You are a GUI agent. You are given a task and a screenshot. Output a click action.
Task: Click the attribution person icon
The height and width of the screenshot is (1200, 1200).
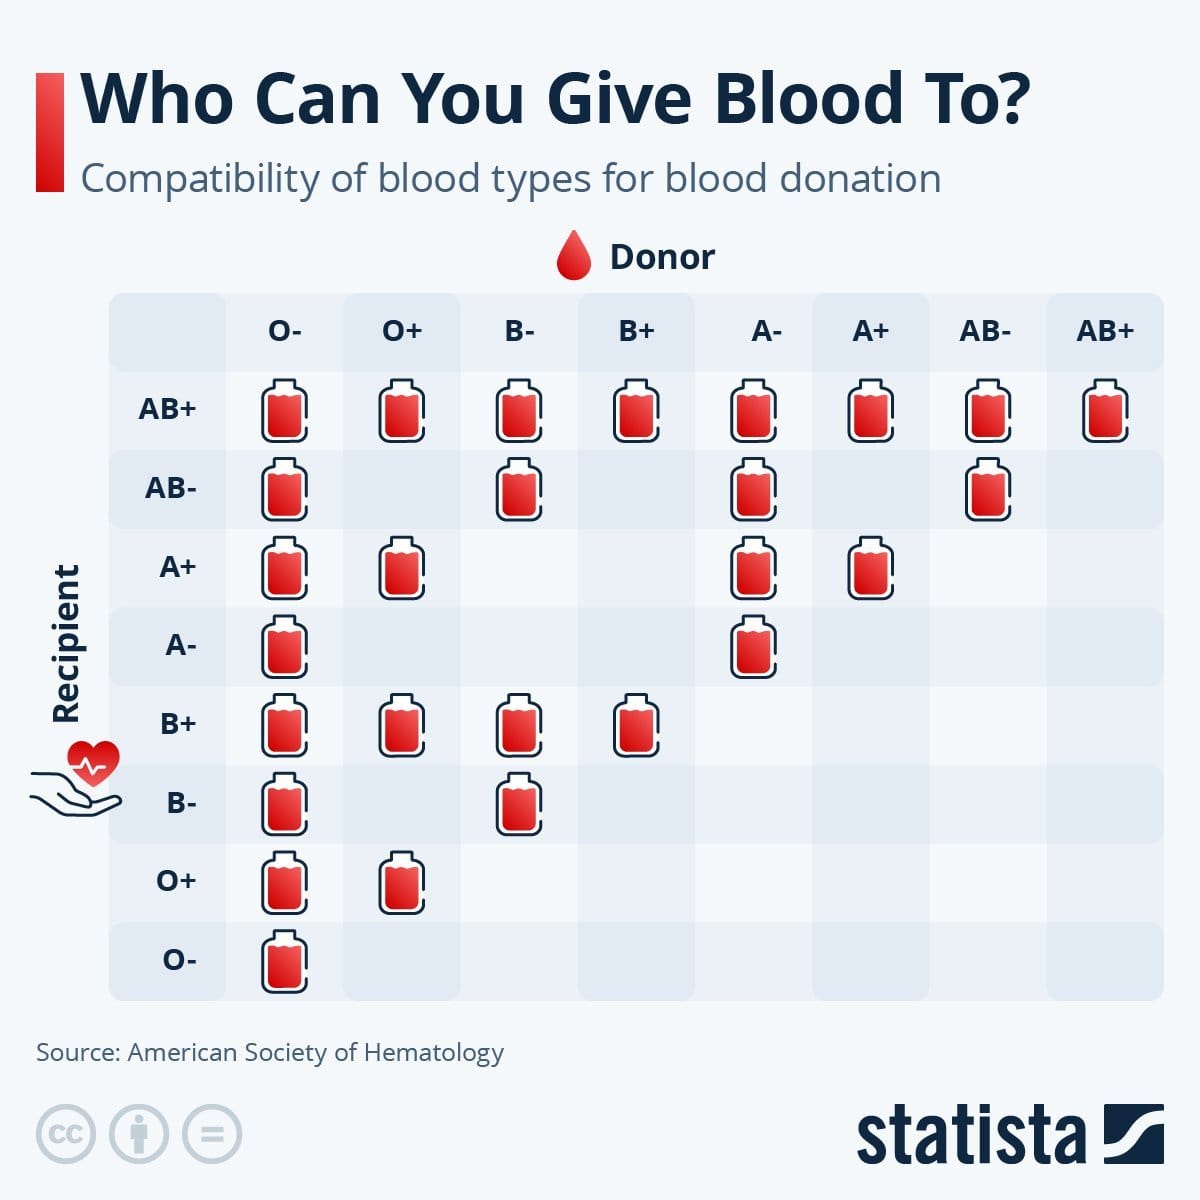coord(139,1134)
